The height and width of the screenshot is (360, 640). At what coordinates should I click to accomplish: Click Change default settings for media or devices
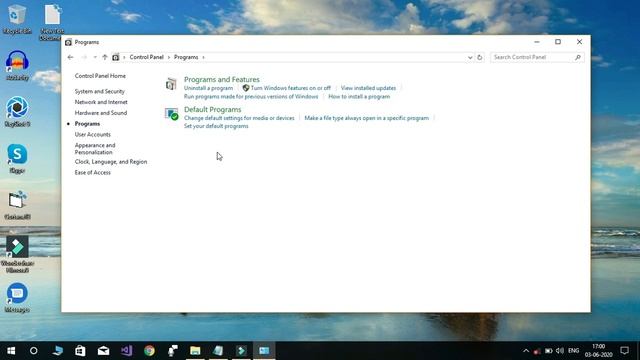(x=239, y=118)
